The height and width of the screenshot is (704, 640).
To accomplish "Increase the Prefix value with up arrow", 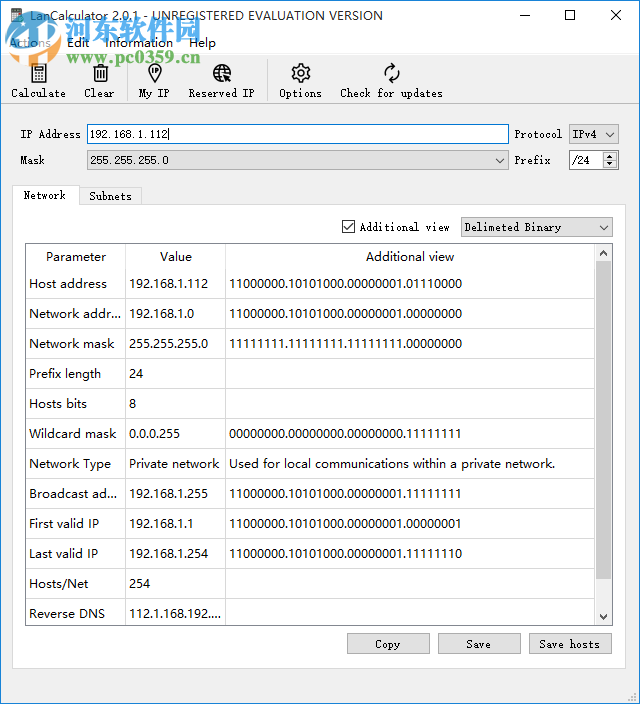I will [x=609, y=156].
